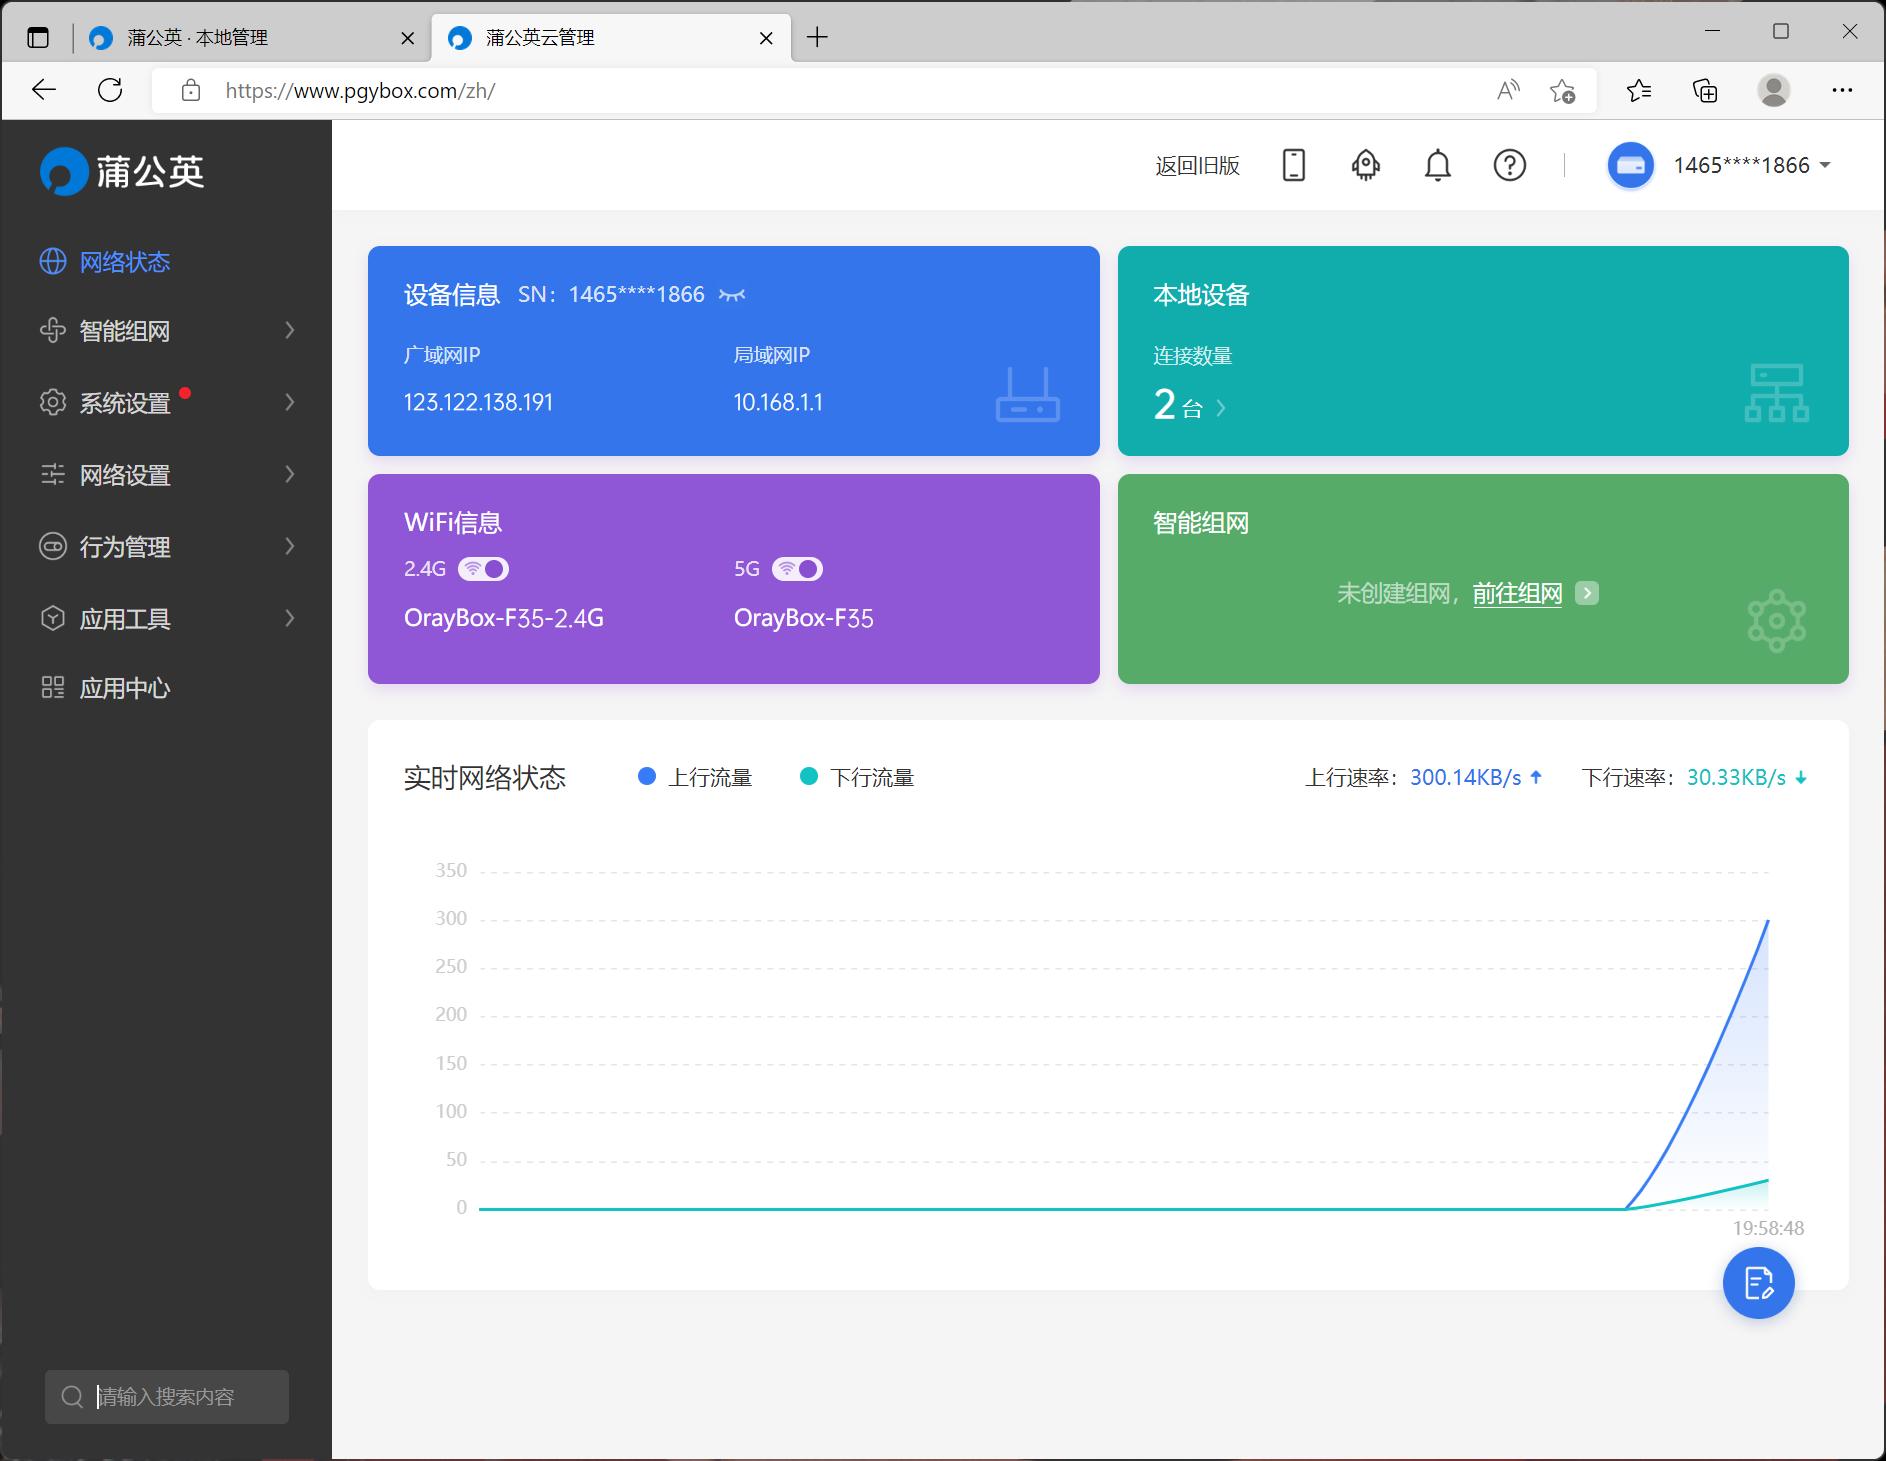Click the 前往组网 link in the green card
This screenshot has height=1461, width=1886.
(1518, 592)
